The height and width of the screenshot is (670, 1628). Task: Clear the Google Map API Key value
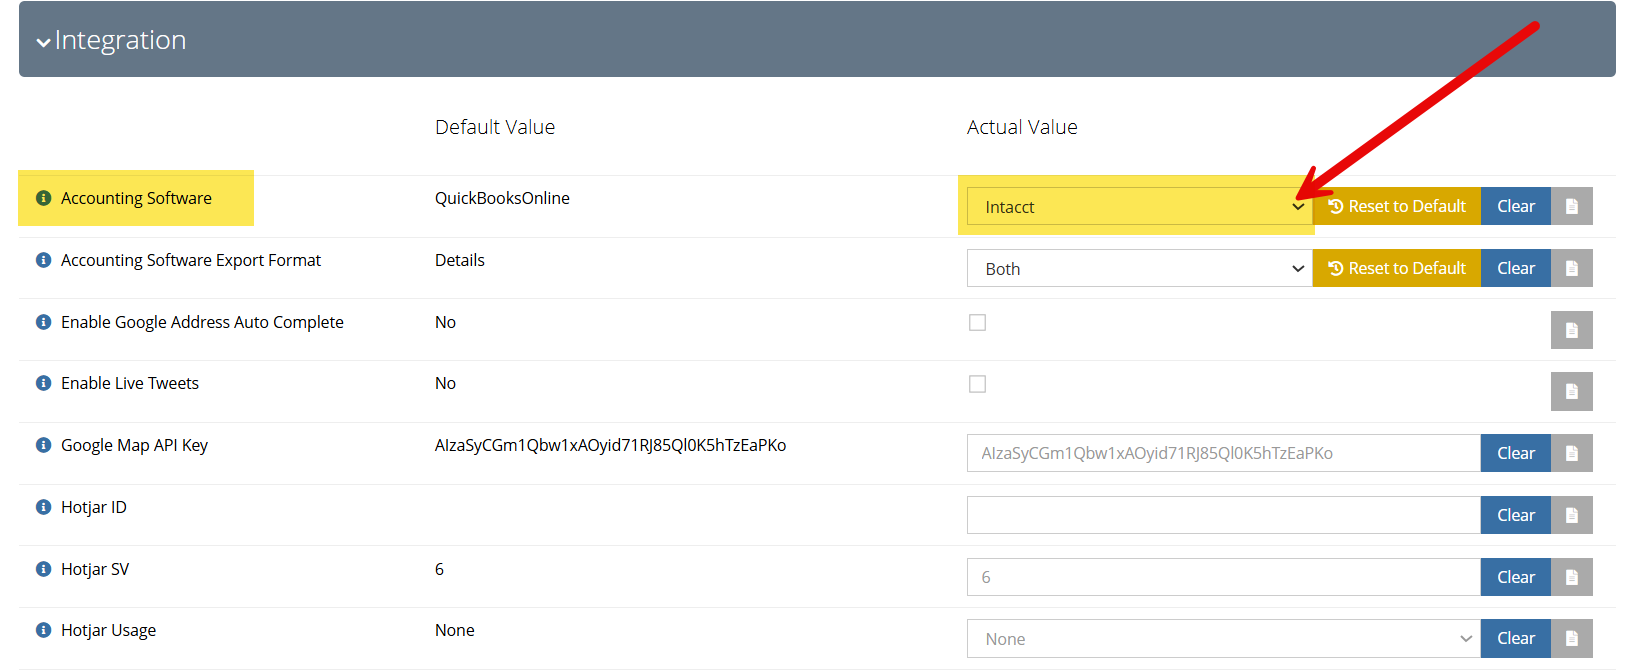coord(1516,453)
